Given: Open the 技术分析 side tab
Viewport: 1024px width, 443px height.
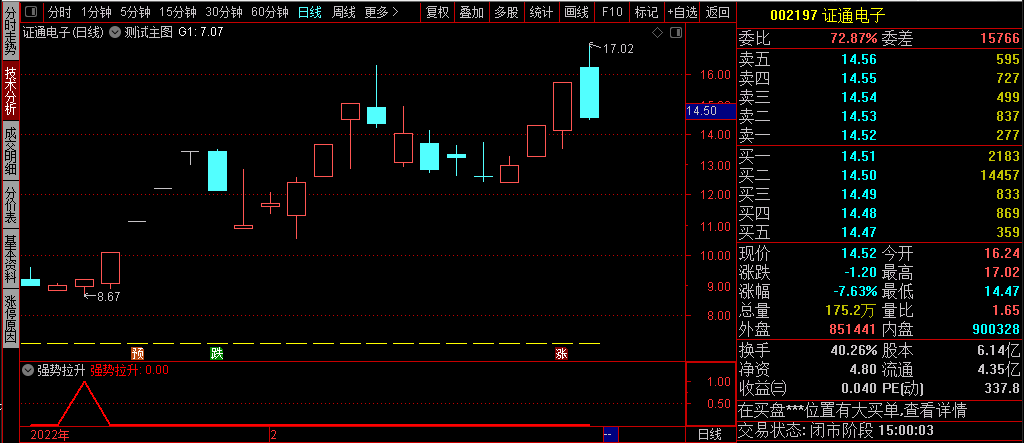Looking at the screenshot, I should point(10,90).
